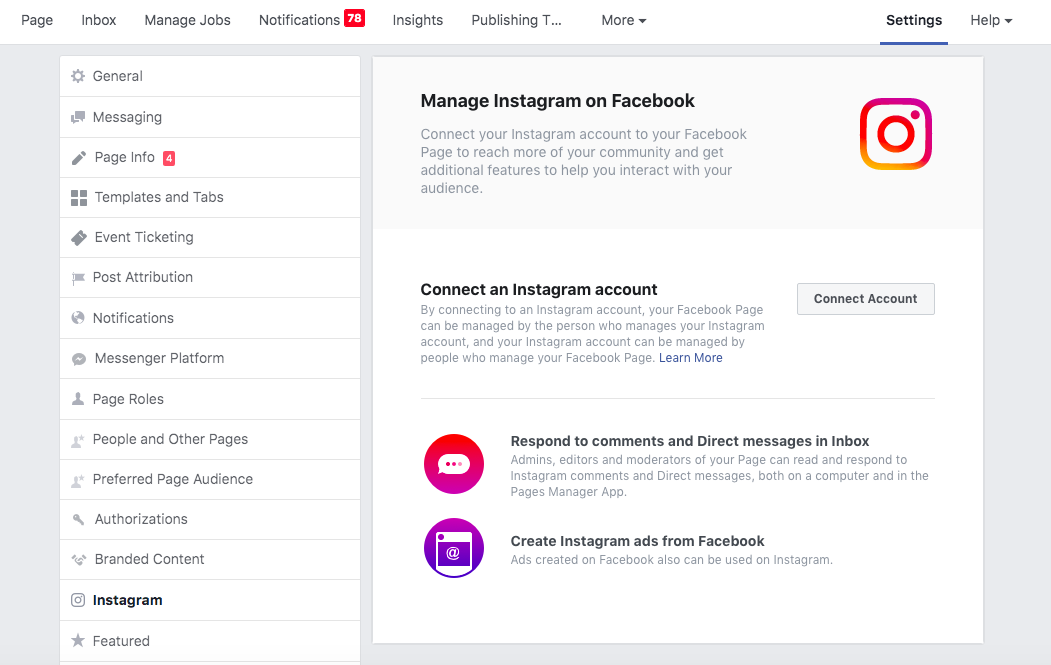Click the Featured star icon
1051x665 pixels.
coord(78,640)
